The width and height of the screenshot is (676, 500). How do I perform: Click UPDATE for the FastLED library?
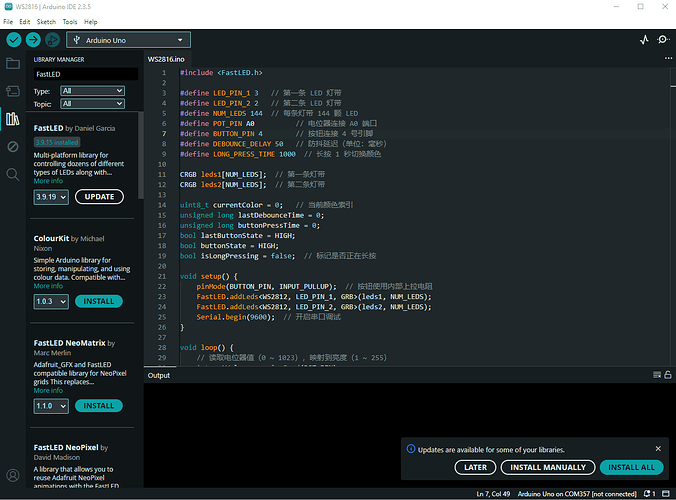(x=99, y=197)
